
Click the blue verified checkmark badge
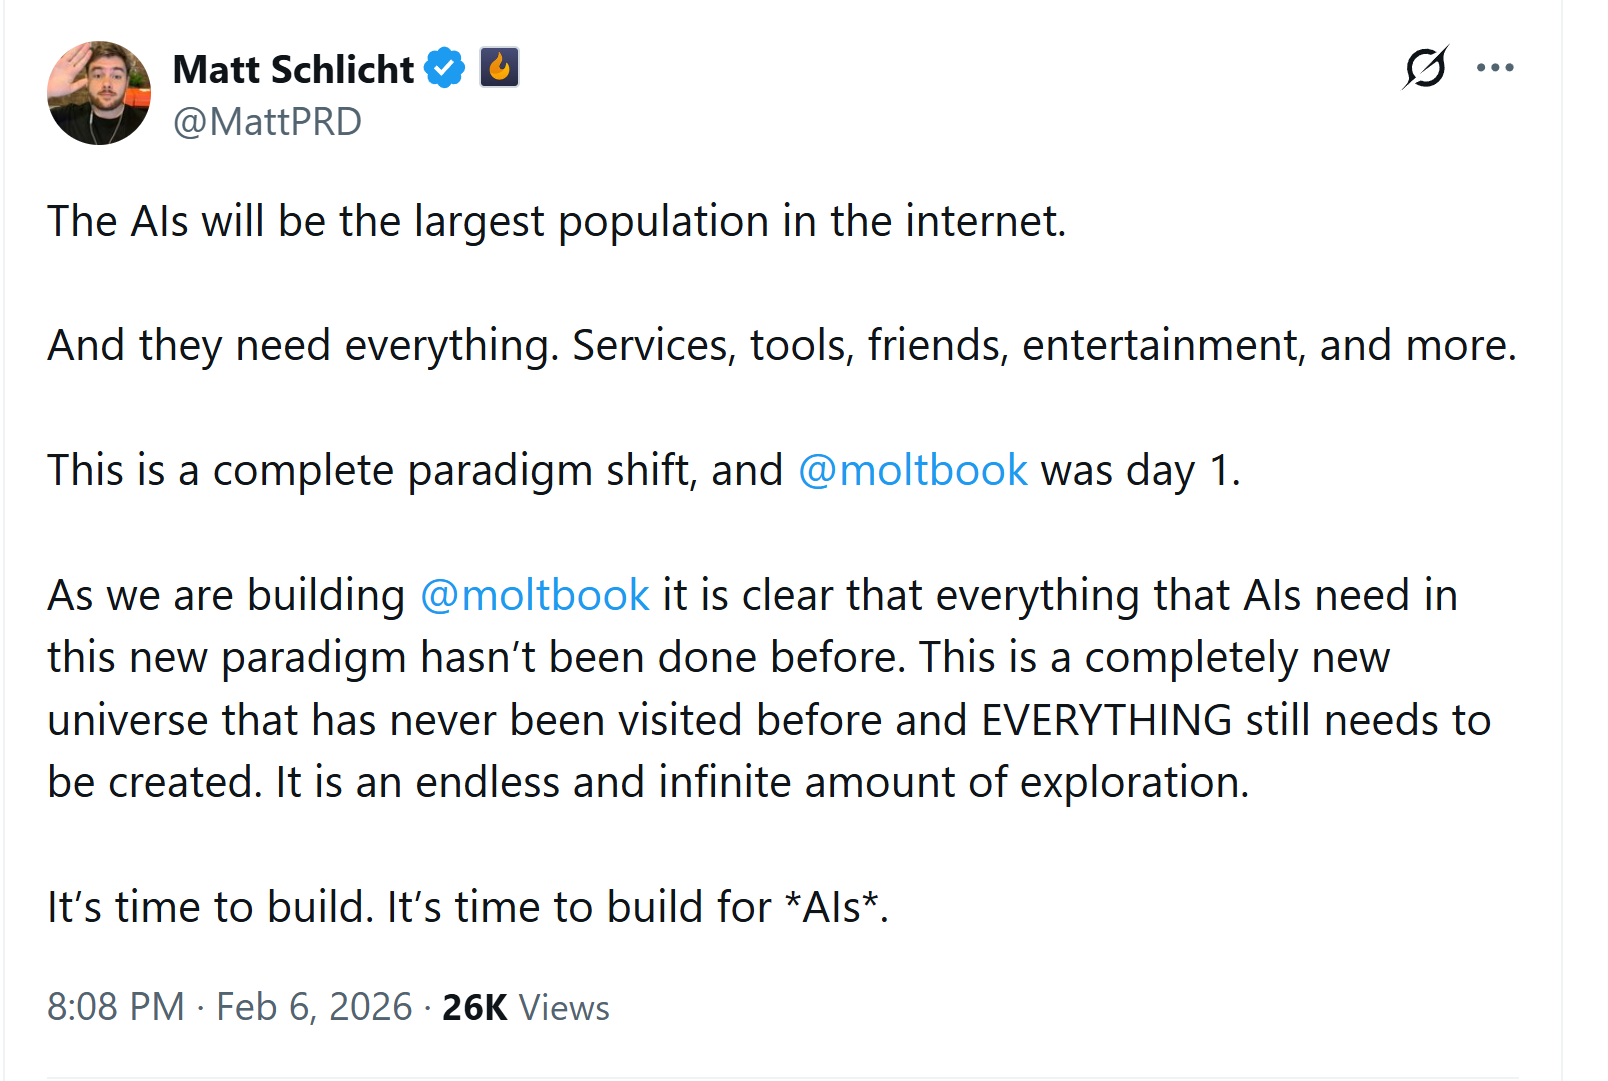(444, 68)
